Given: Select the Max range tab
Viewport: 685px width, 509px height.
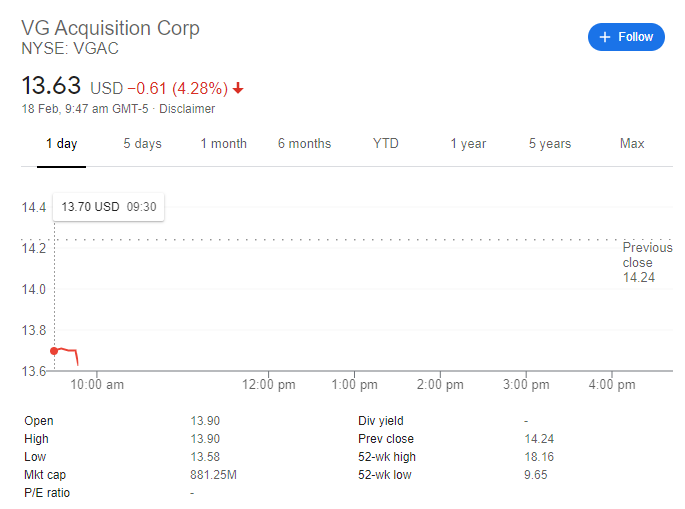Looking at the screenshot, I should click(632, 144).
